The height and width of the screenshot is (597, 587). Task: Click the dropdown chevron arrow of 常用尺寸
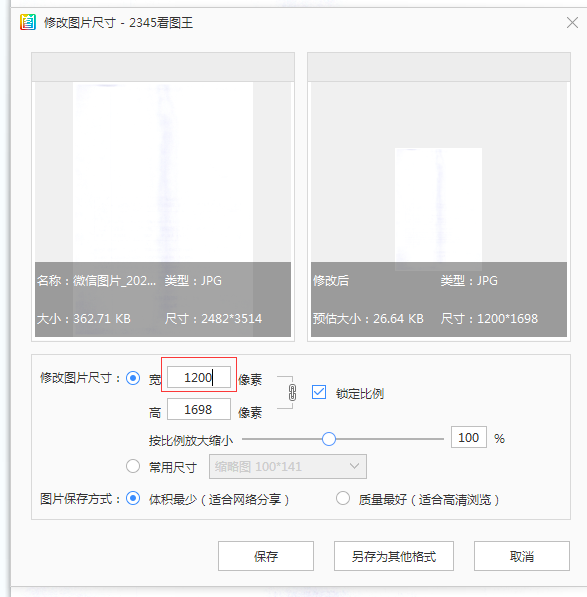pos(354,466)
